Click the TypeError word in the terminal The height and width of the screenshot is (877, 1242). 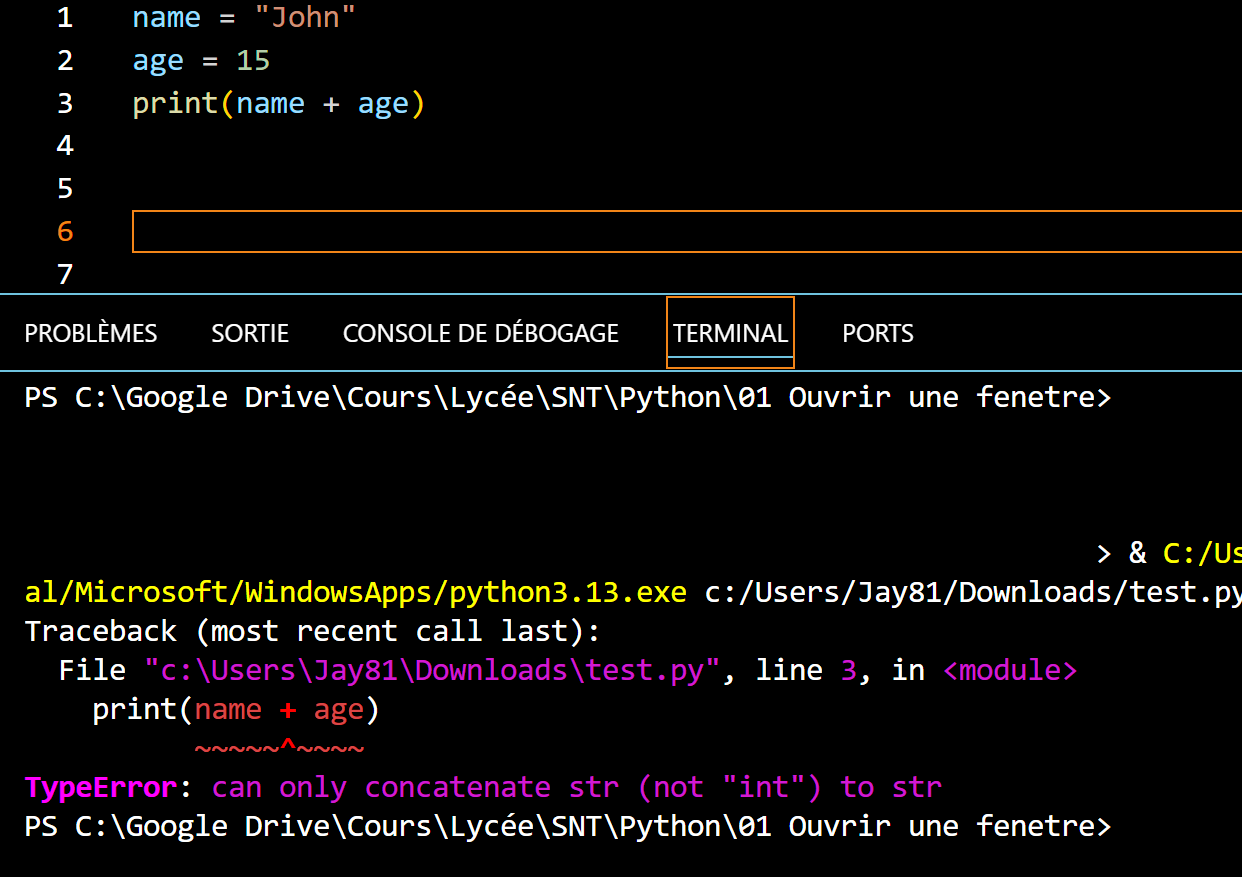pos(100,788)
